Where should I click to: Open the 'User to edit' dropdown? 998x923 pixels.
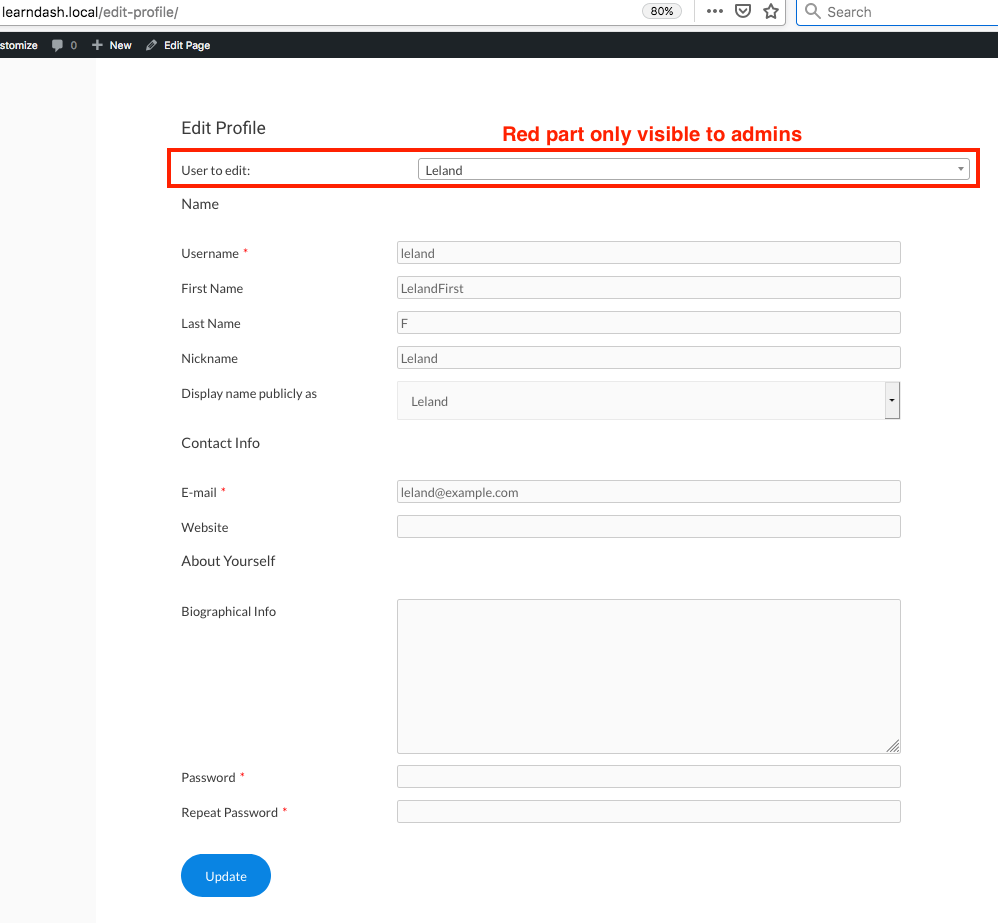[x=693, y=170]
